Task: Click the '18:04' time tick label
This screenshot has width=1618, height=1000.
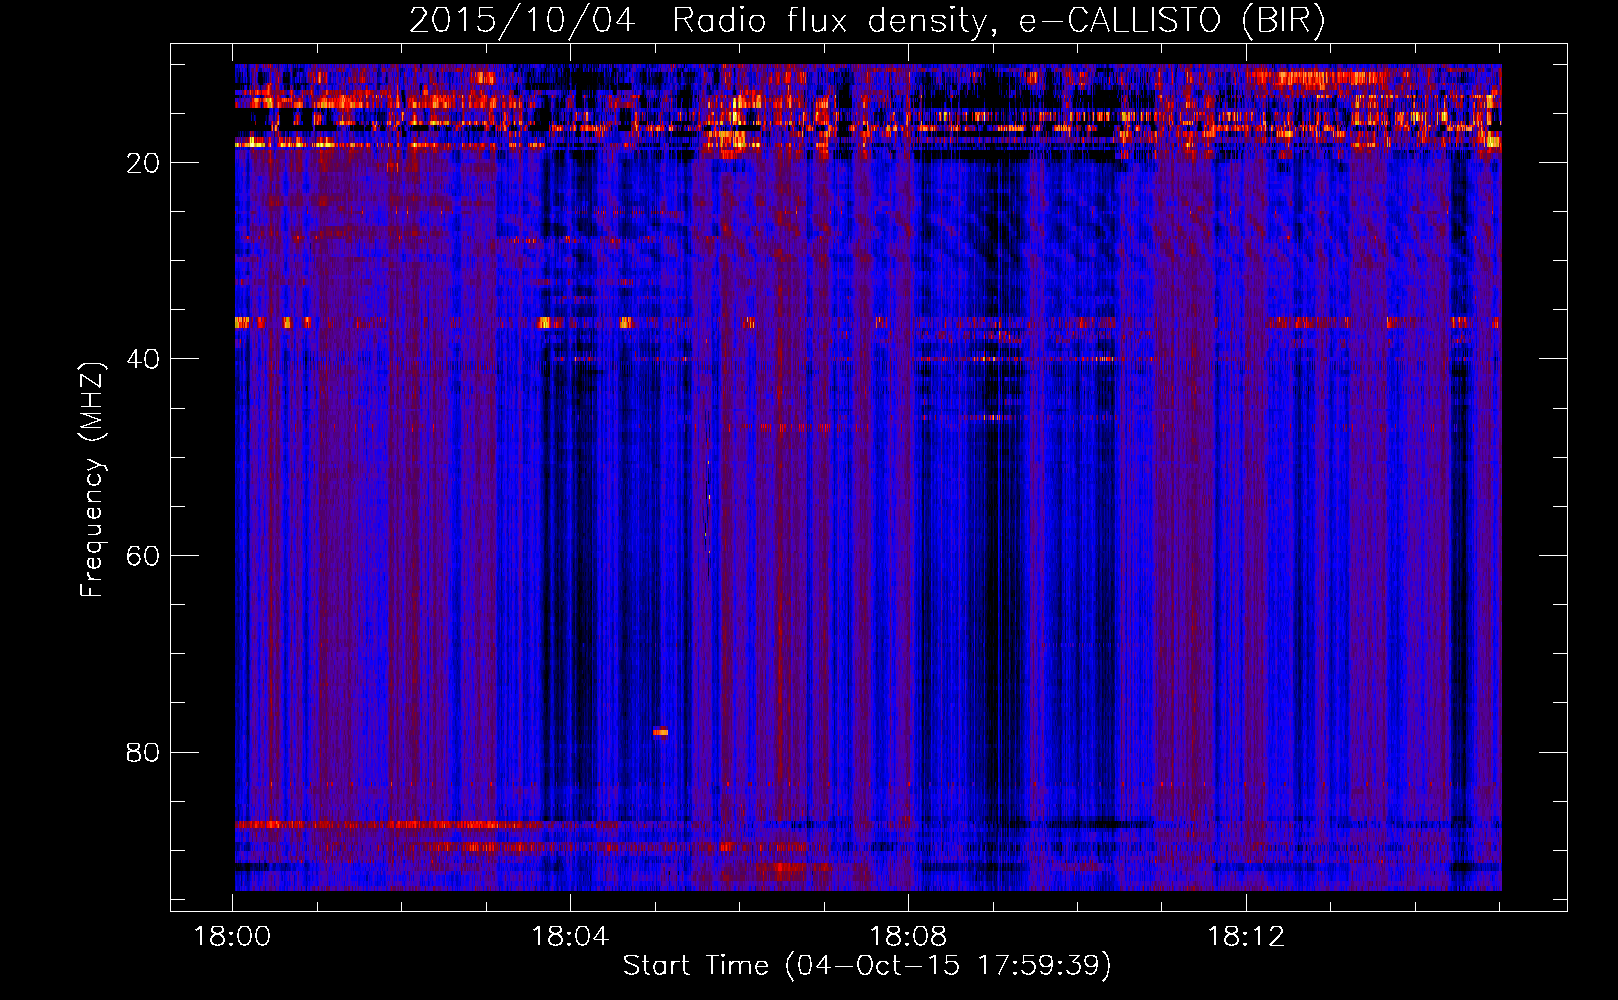Action: click(x=570, y=937)
